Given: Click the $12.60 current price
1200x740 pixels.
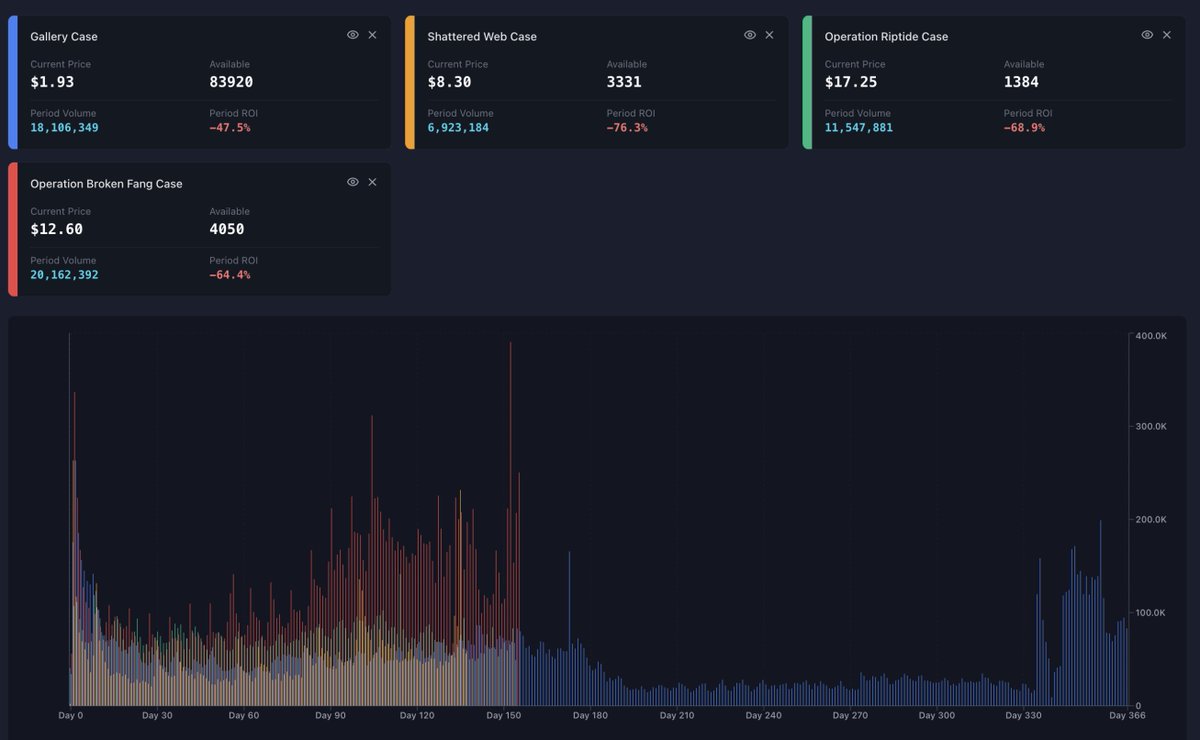Looking at the screenshot, I should [56, 229].
